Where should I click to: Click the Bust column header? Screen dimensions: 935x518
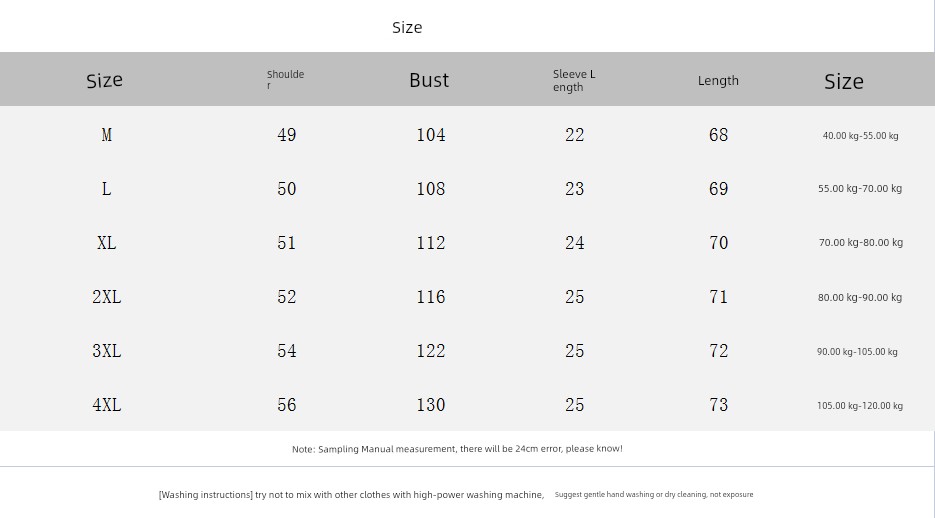pos(429,80)
